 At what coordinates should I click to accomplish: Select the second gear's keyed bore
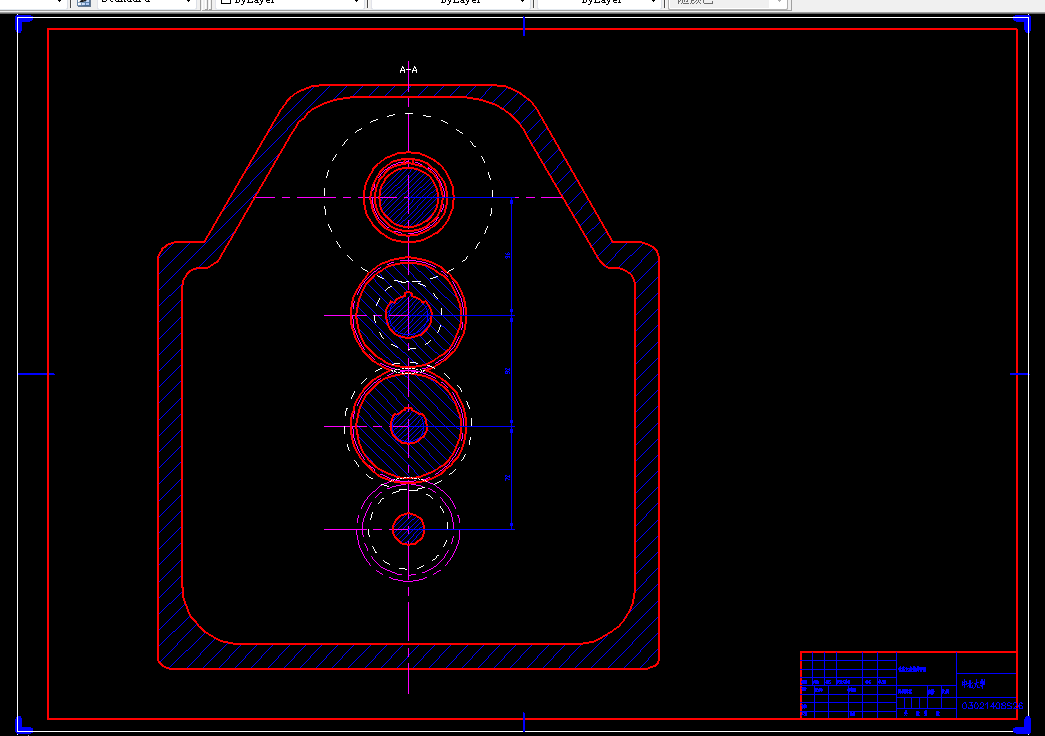(408, 315)
